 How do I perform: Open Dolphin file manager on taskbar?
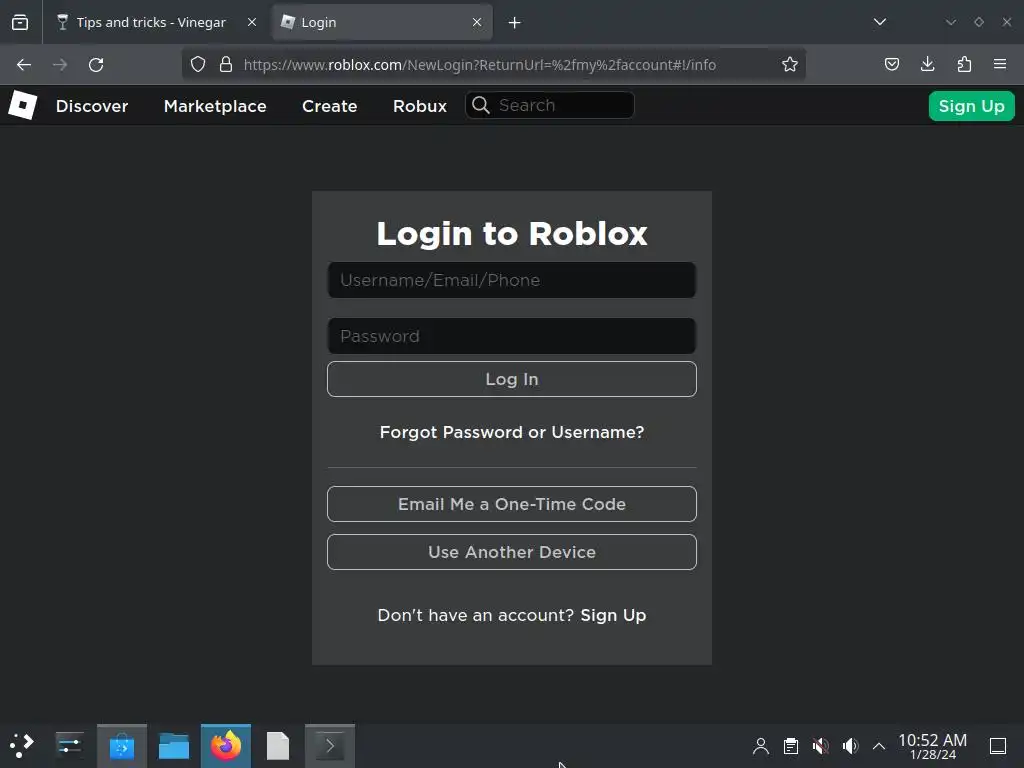tap(174, 746)
